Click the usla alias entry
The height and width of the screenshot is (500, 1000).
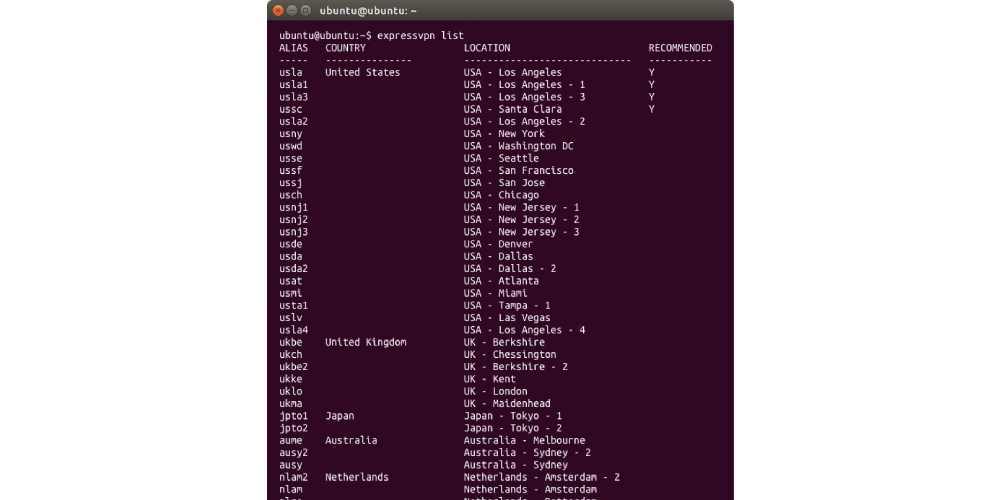pyautogui.click(x=291, y=73)
